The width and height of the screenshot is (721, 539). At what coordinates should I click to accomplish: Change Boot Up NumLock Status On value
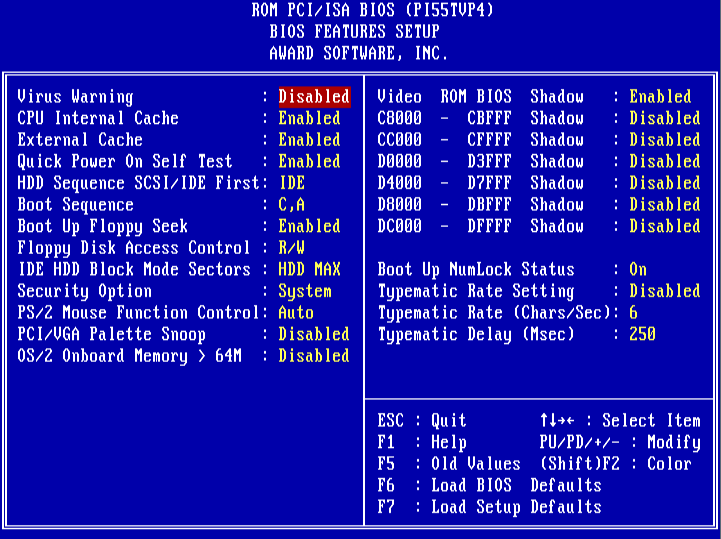tap(638, 270)
